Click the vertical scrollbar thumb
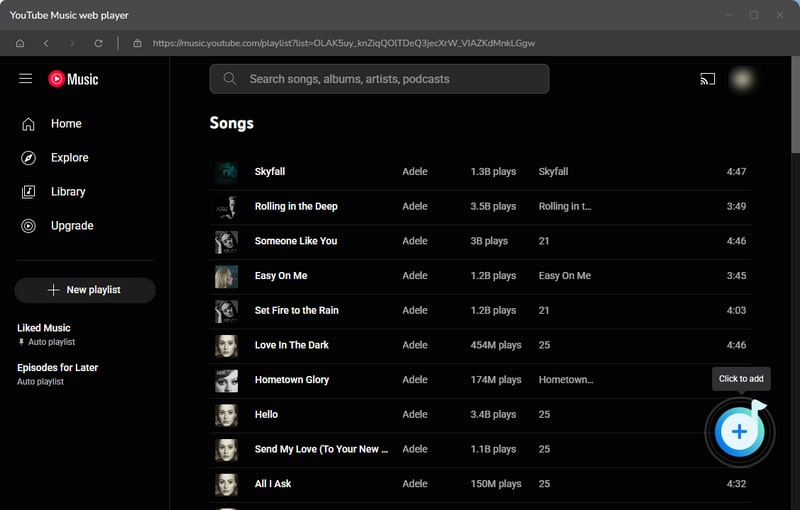 [795, 104]
